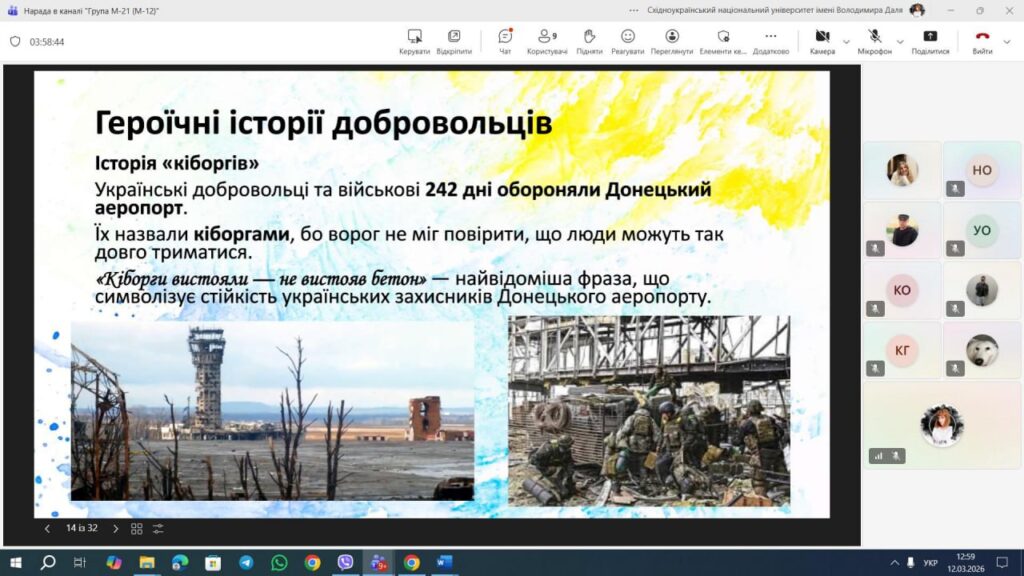Open Реагувати reactions menu
Viewport: 1024px width, 576px height.
628,41
